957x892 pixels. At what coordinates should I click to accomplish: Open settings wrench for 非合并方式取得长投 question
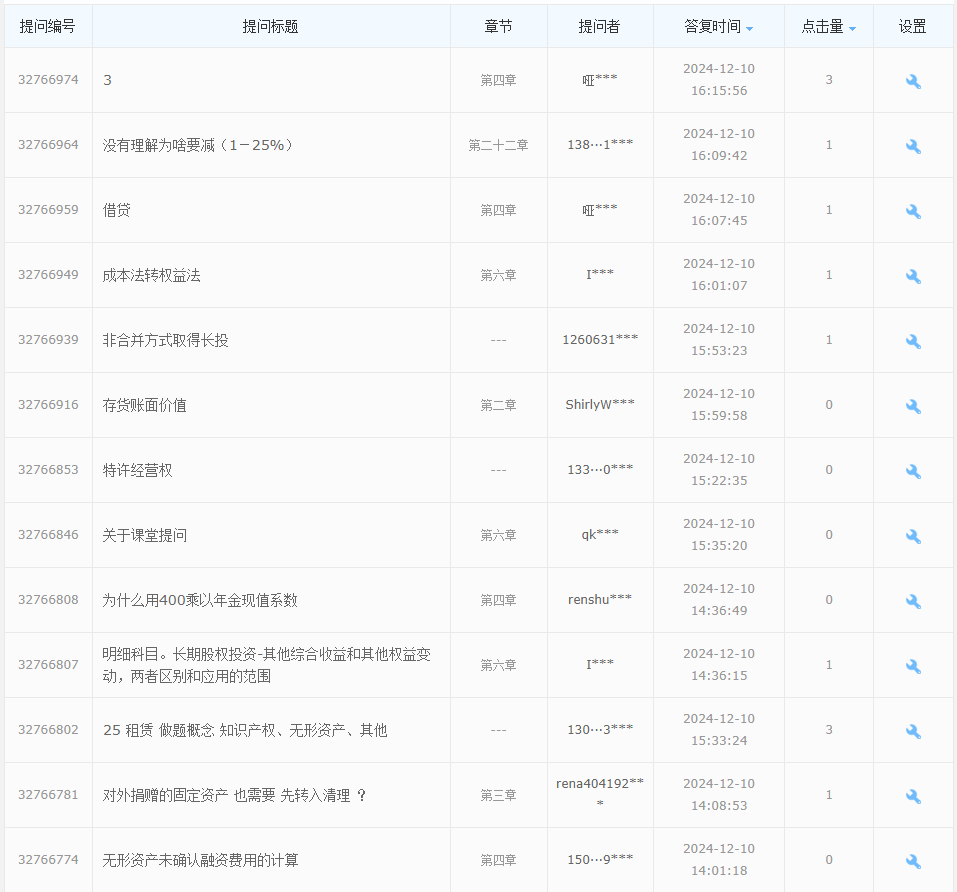[912, 340]
